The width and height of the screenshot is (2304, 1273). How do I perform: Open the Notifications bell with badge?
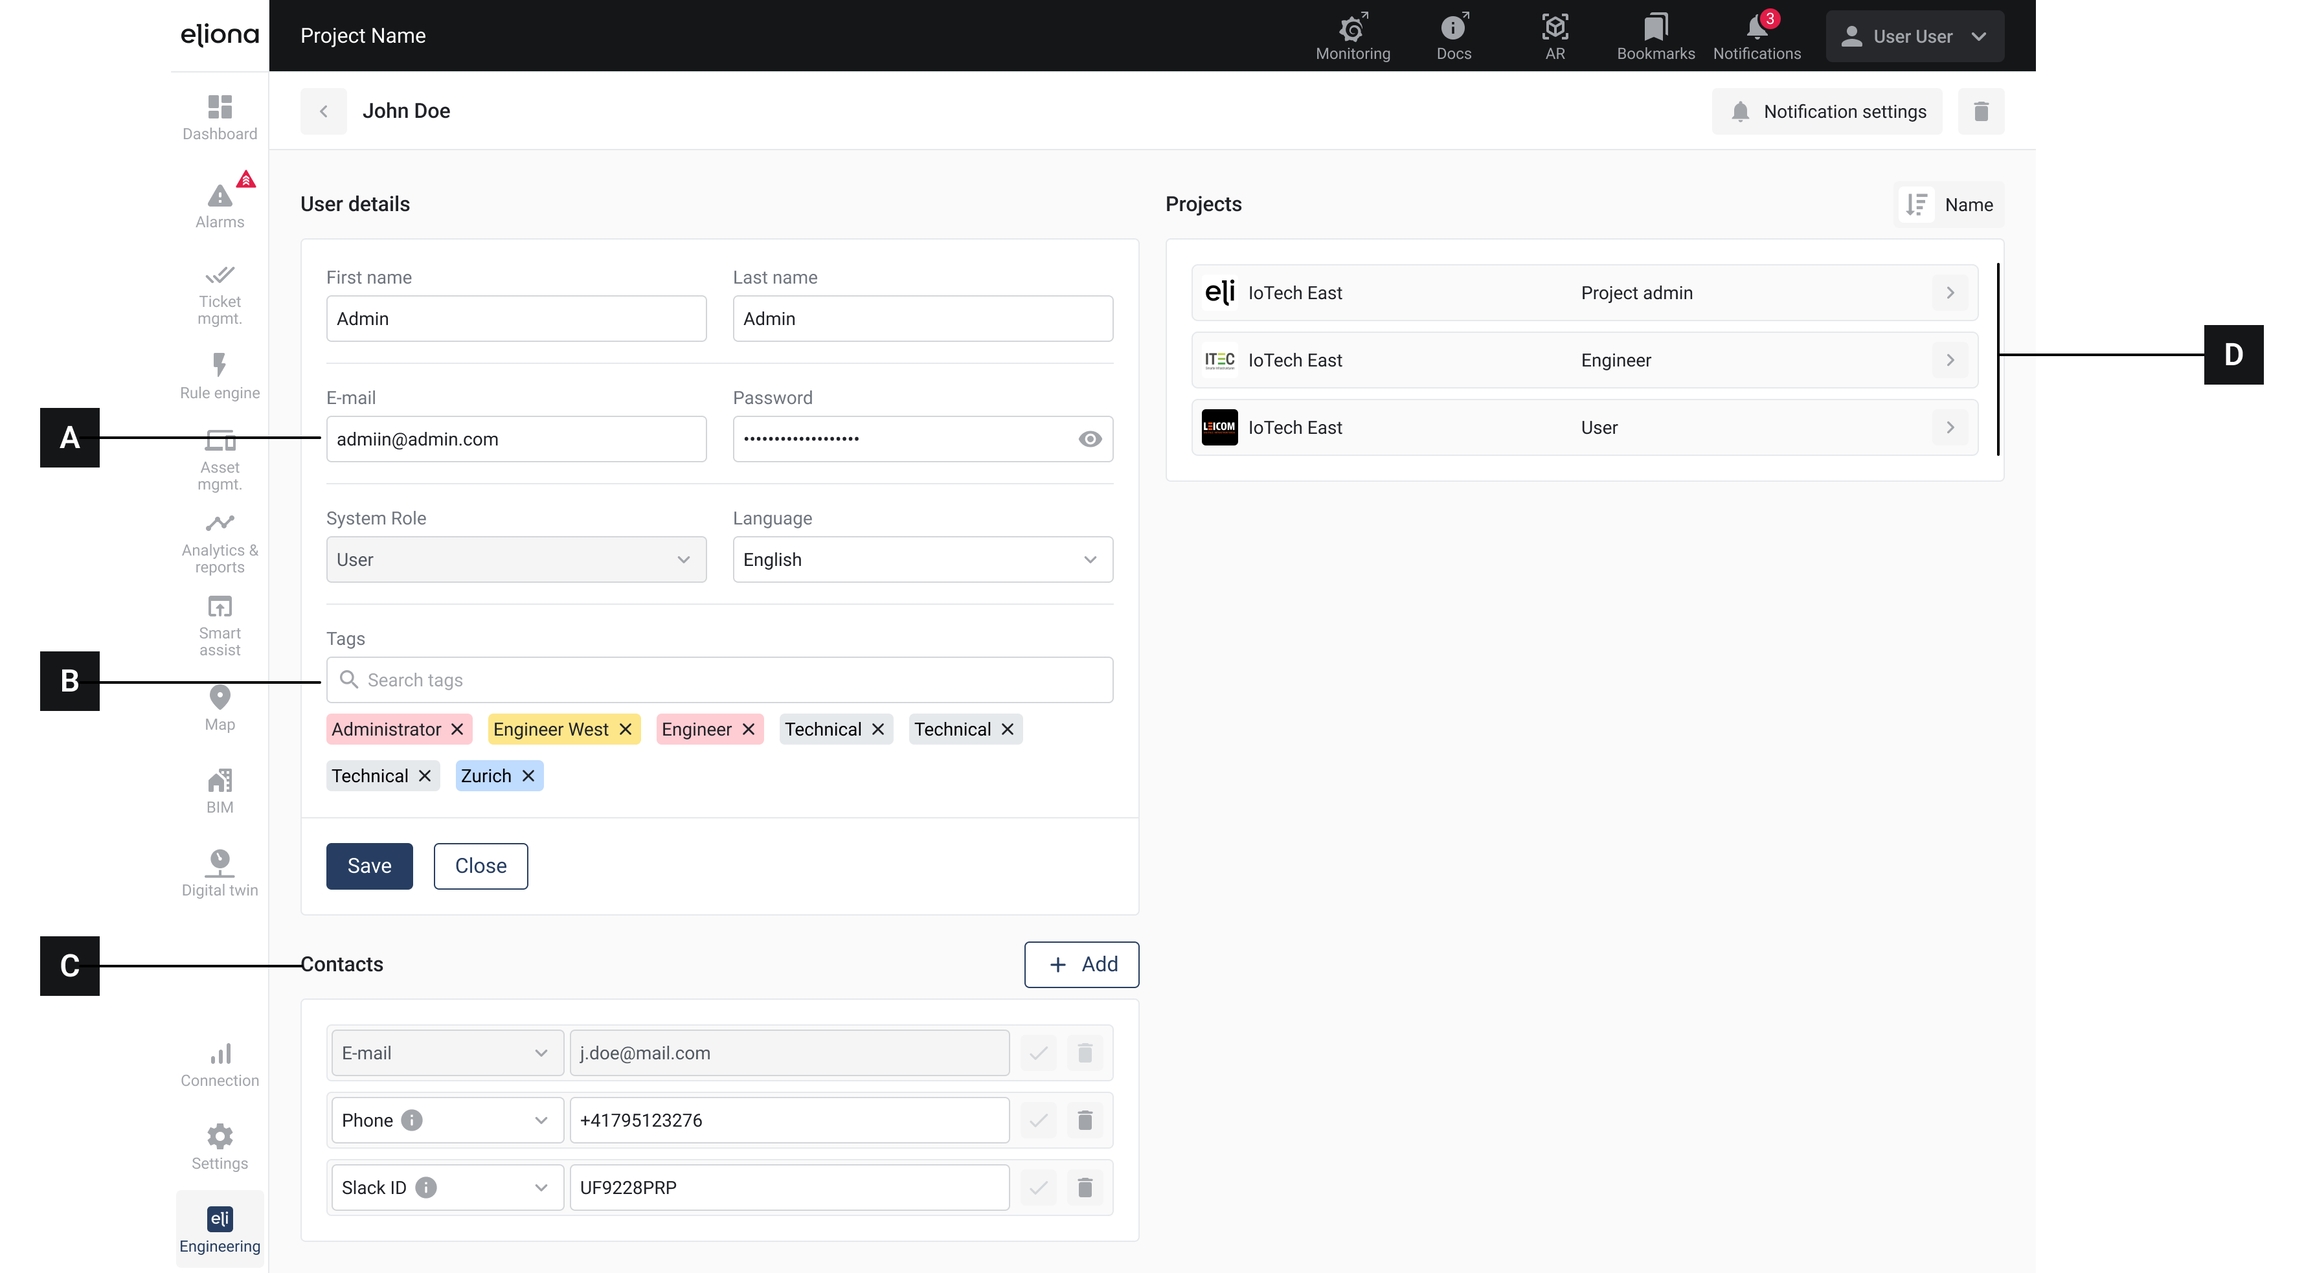(x=1756, y=36)
